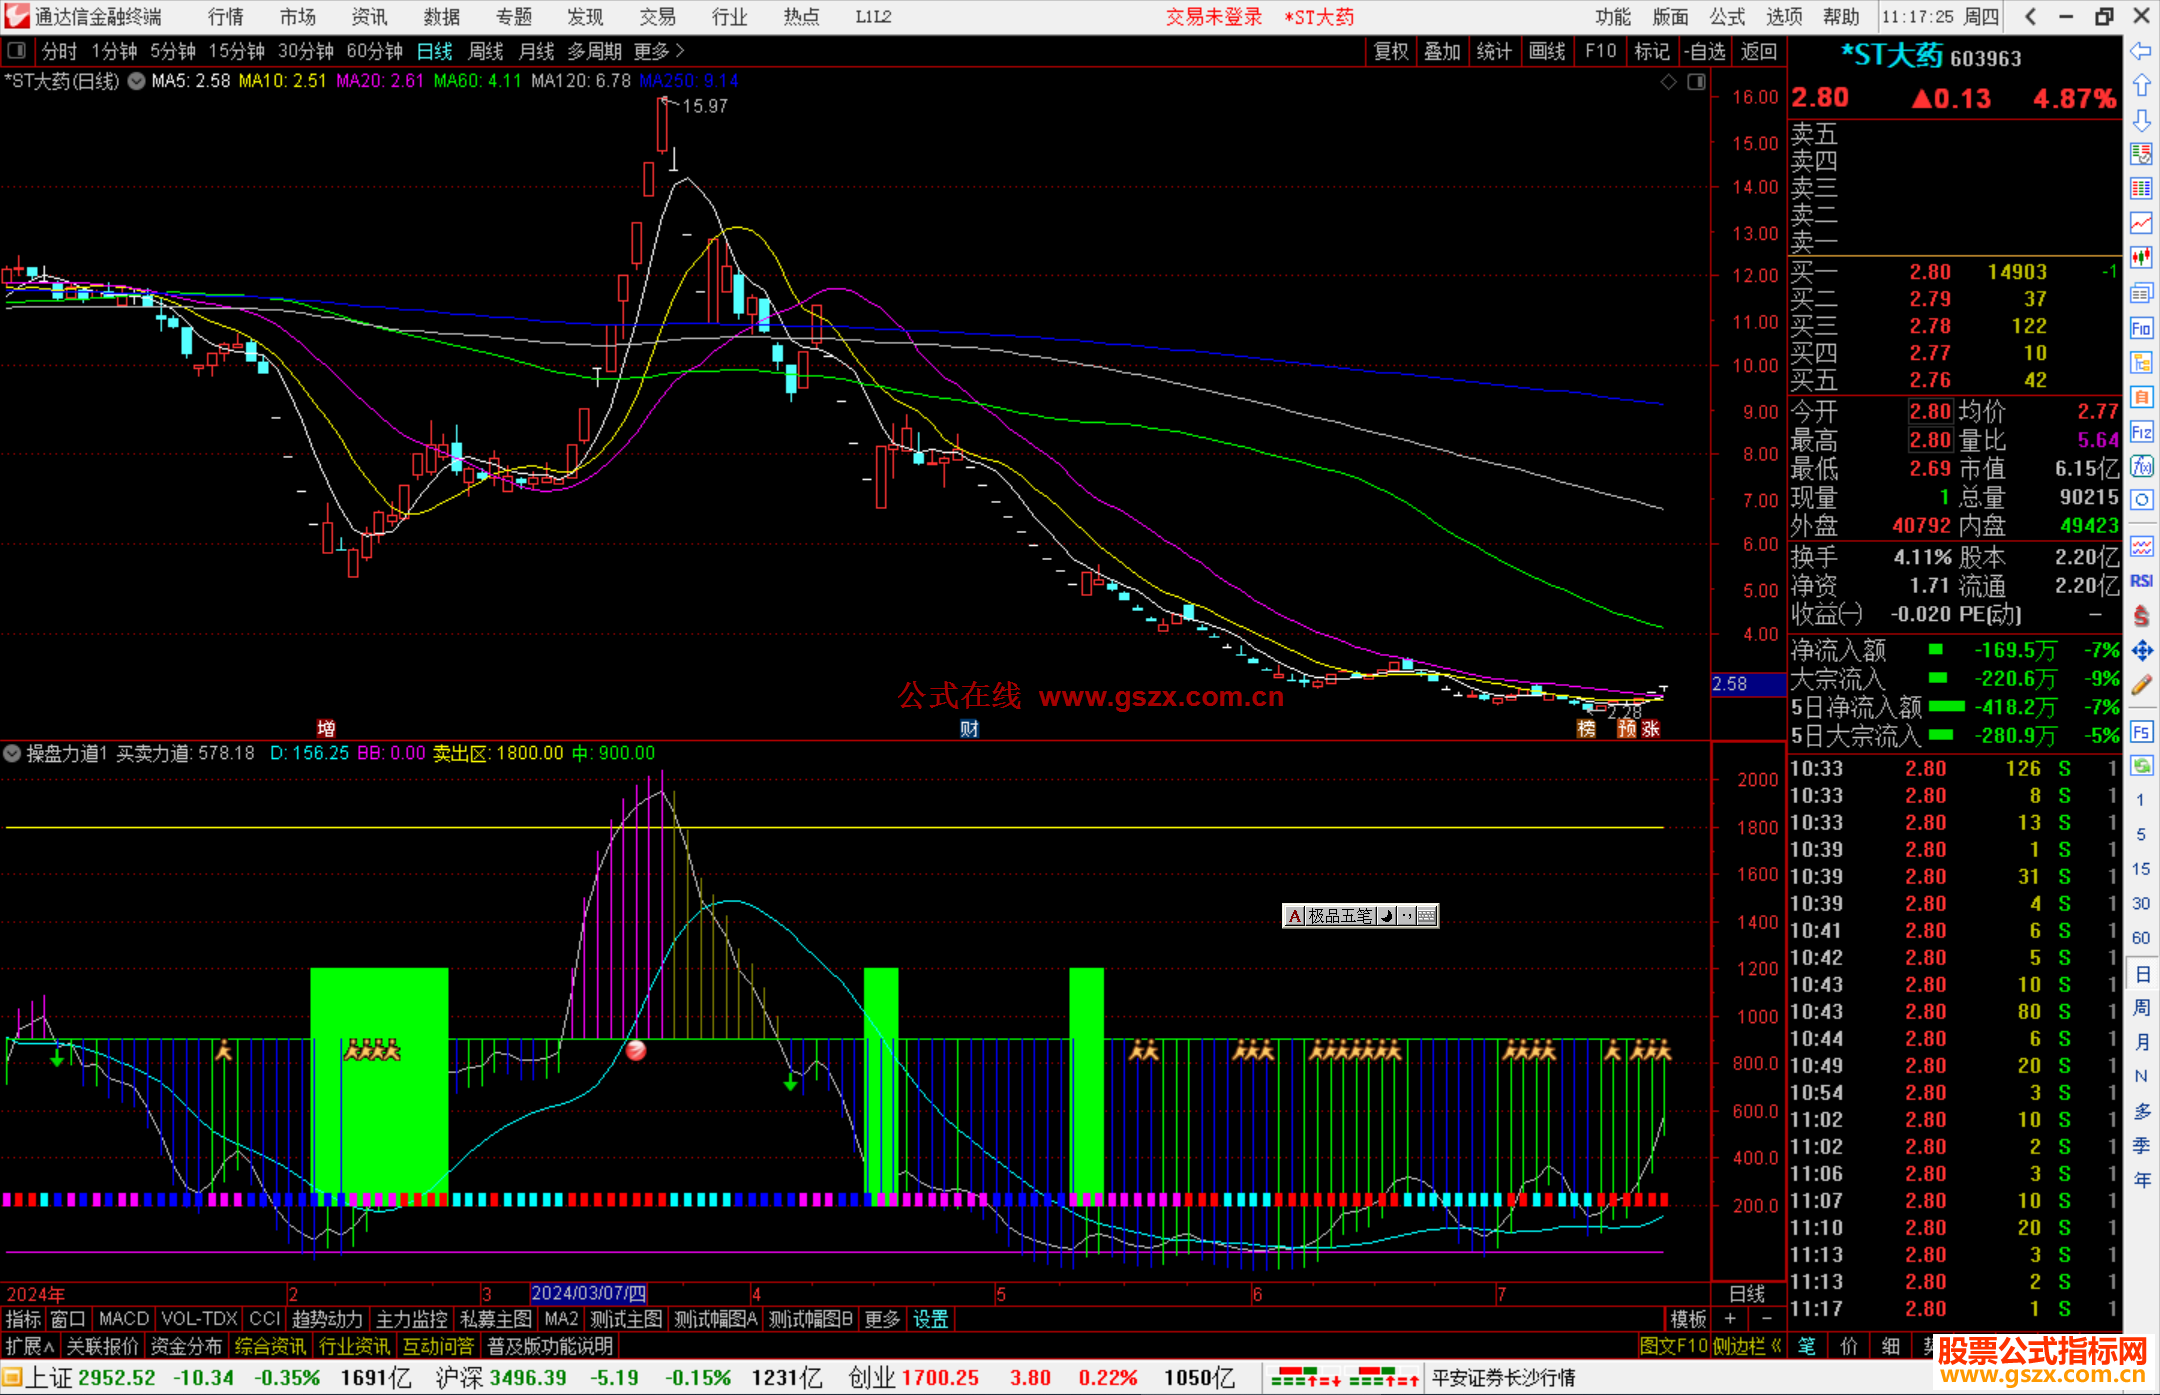Select the pencil drawing tool icon

coord(2141,685)
